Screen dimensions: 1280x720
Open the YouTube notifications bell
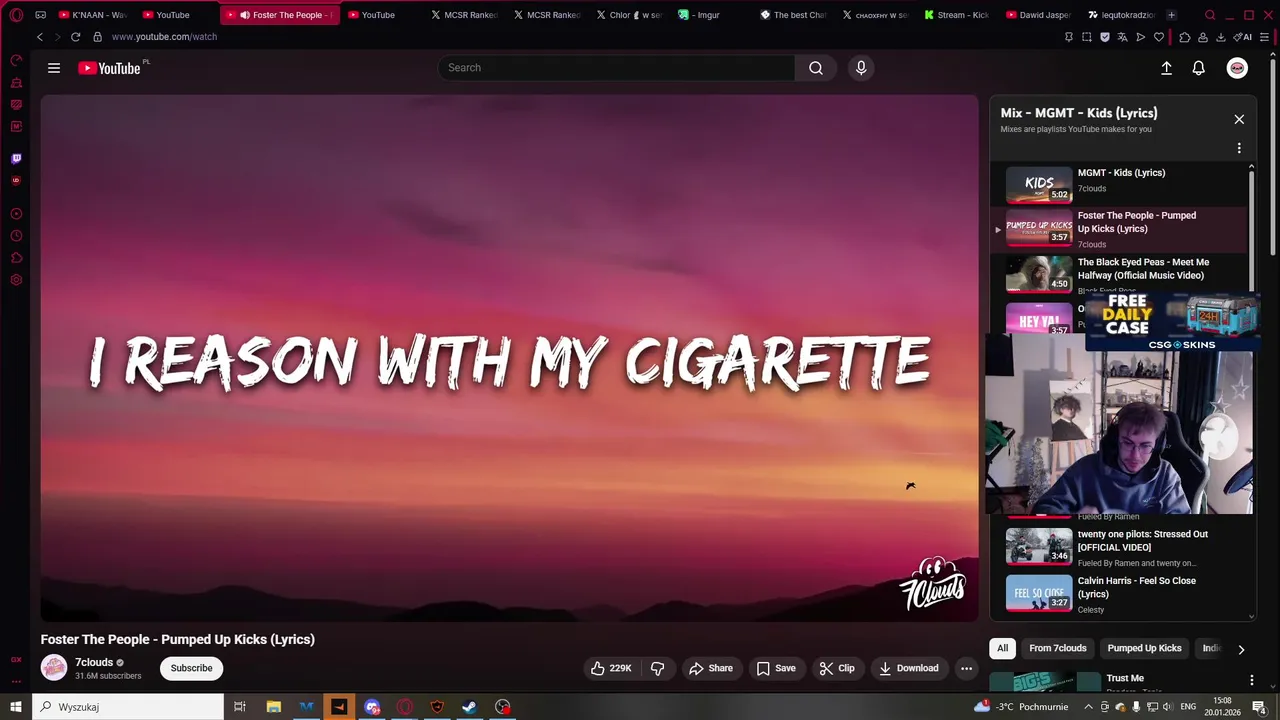coord(1198,68)
